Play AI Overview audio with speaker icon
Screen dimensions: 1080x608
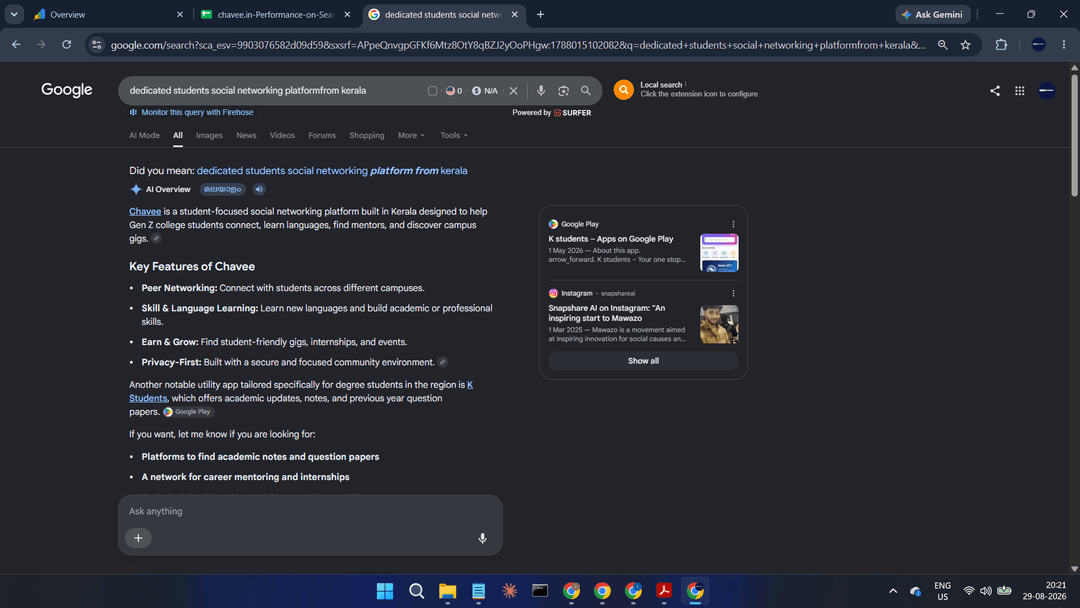[259, 189]
